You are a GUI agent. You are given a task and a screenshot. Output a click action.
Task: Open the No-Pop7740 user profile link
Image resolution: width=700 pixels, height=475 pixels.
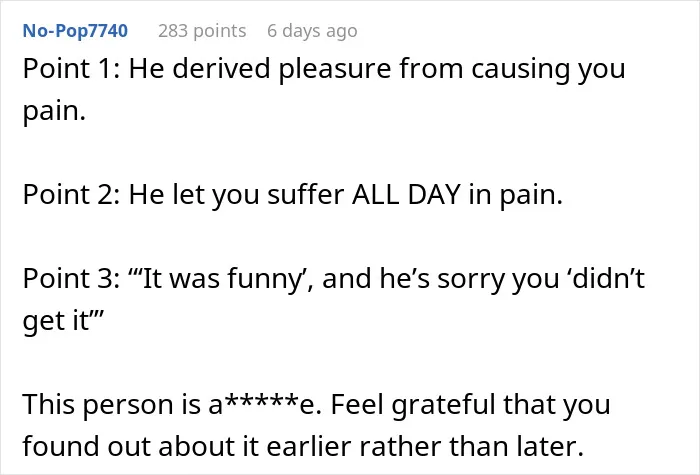(75, 31)
